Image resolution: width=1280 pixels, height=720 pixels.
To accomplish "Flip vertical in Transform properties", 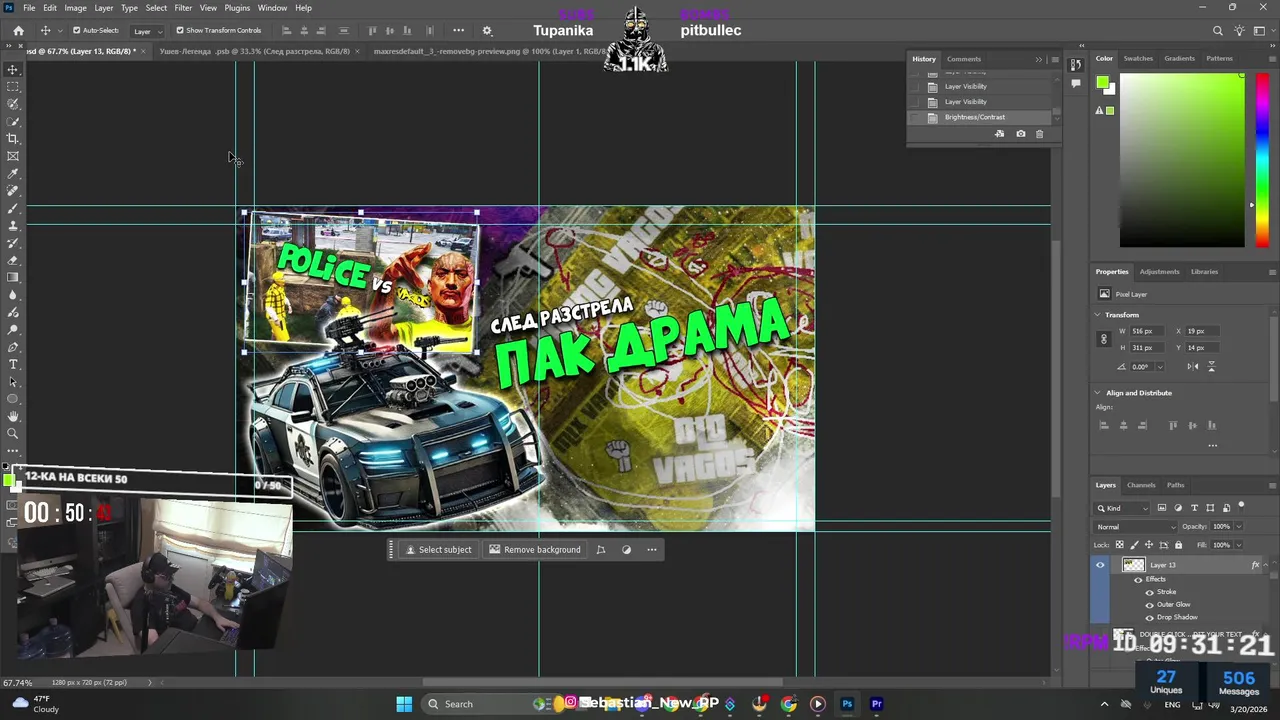I will click(1212, 367).
